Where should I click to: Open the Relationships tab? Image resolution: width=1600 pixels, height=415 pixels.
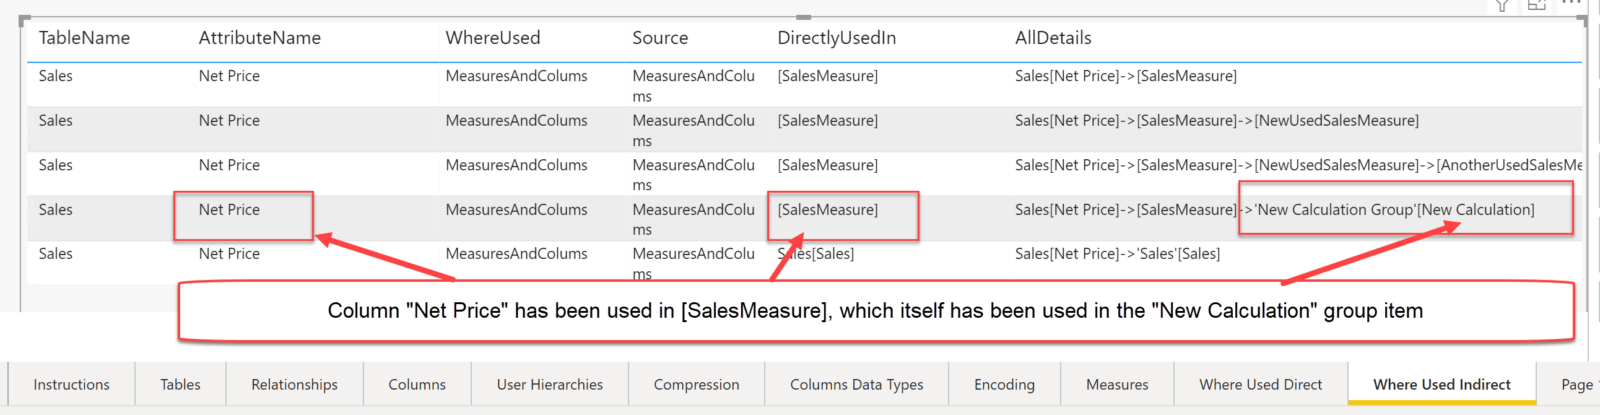[294, 384]
